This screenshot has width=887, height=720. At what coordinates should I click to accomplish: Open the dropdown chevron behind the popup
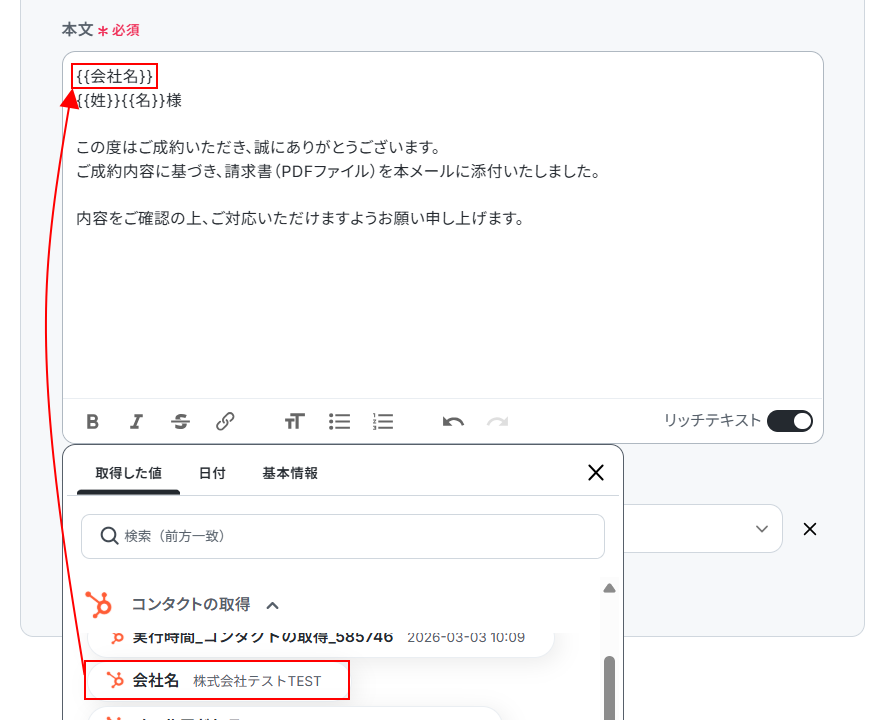coord(761,529)
